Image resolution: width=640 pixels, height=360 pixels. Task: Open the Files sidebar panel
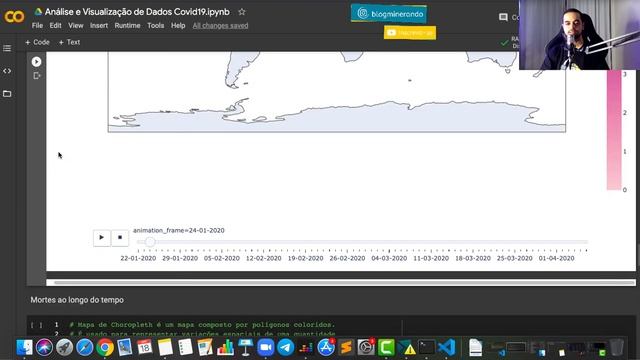7,93
